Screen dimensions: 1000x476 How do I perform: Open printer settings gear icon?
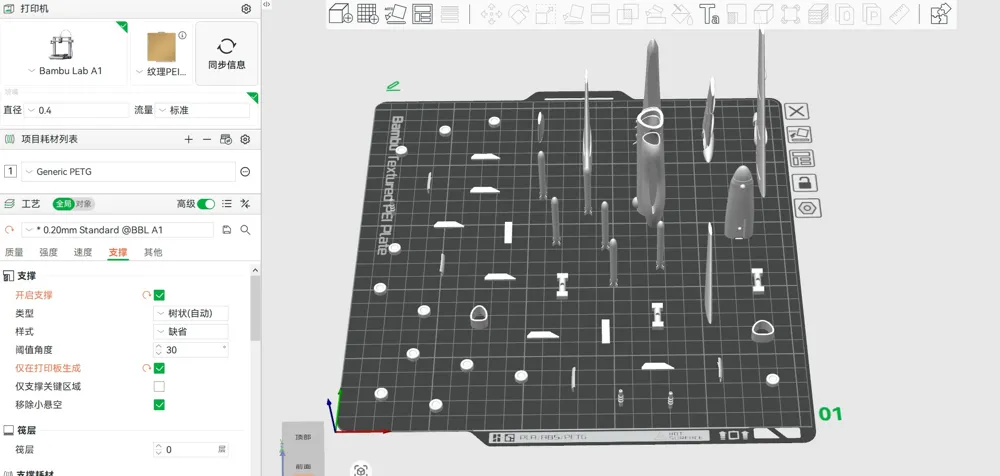(246, 8)
